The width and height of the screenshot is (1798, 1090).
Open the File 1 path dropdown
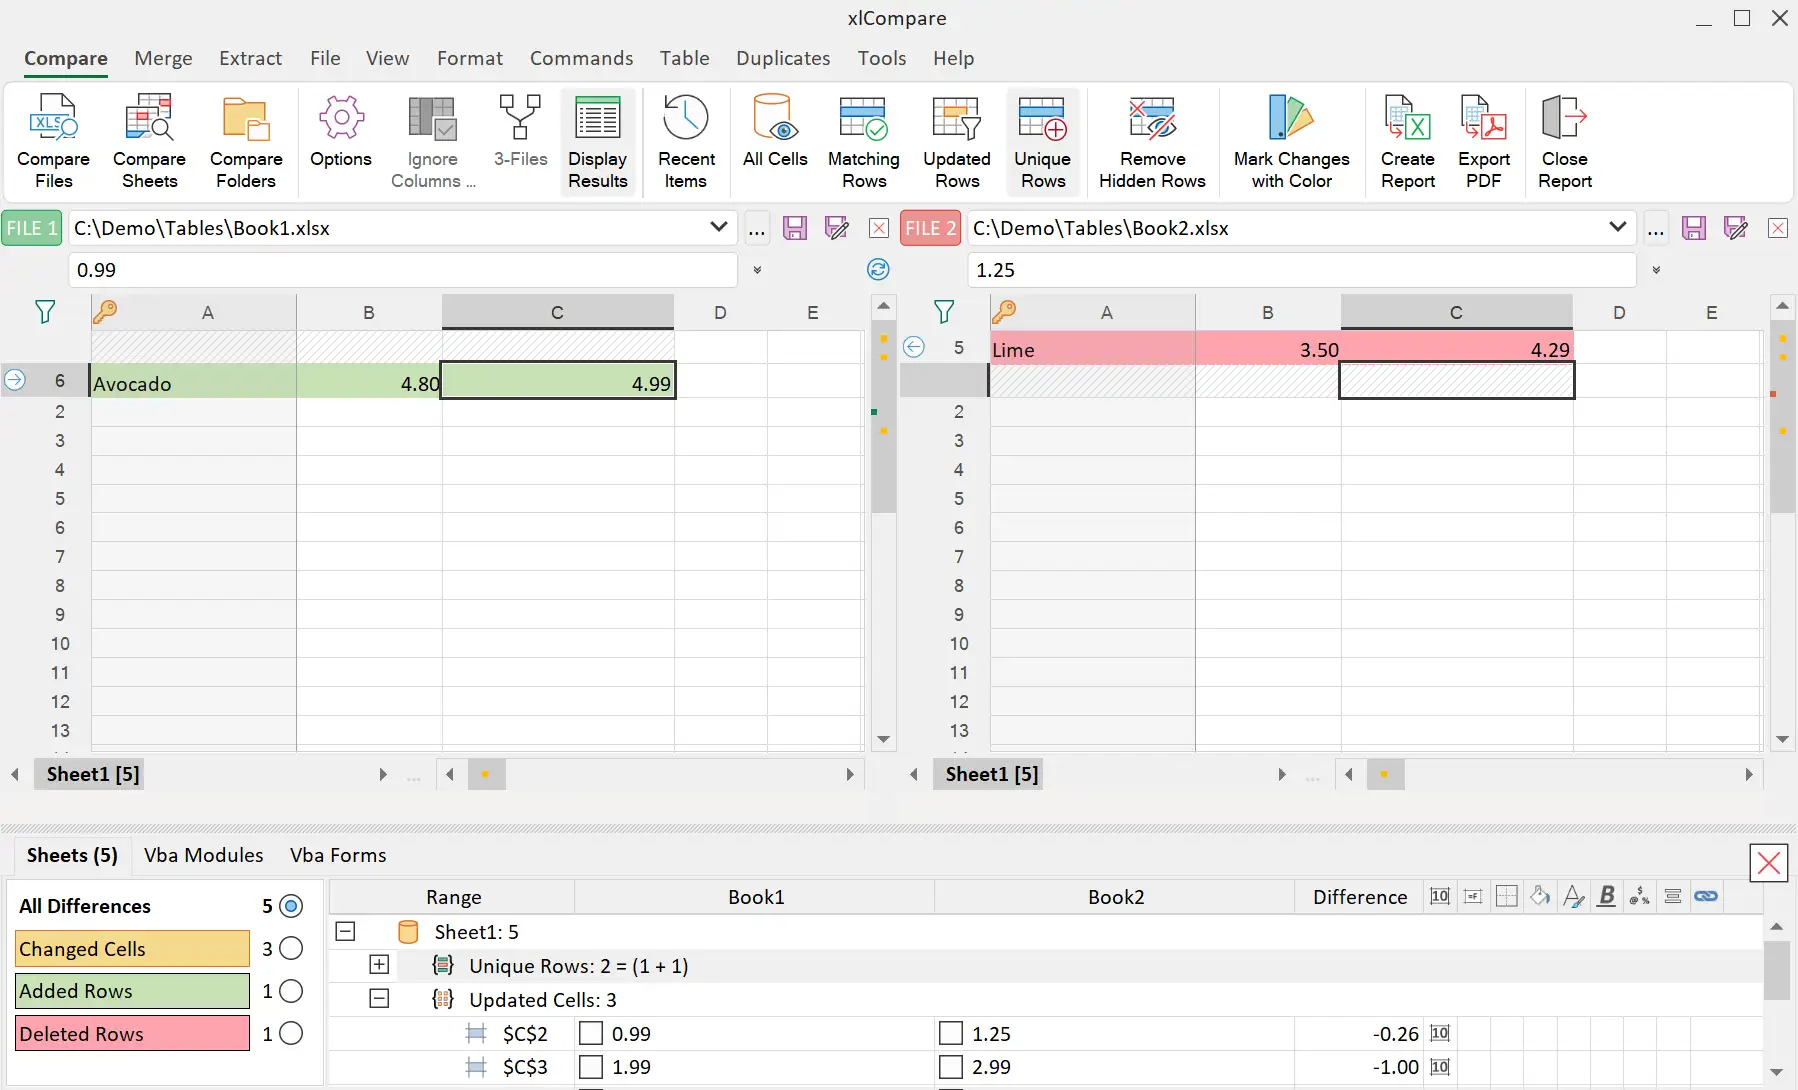coord(718,227)
